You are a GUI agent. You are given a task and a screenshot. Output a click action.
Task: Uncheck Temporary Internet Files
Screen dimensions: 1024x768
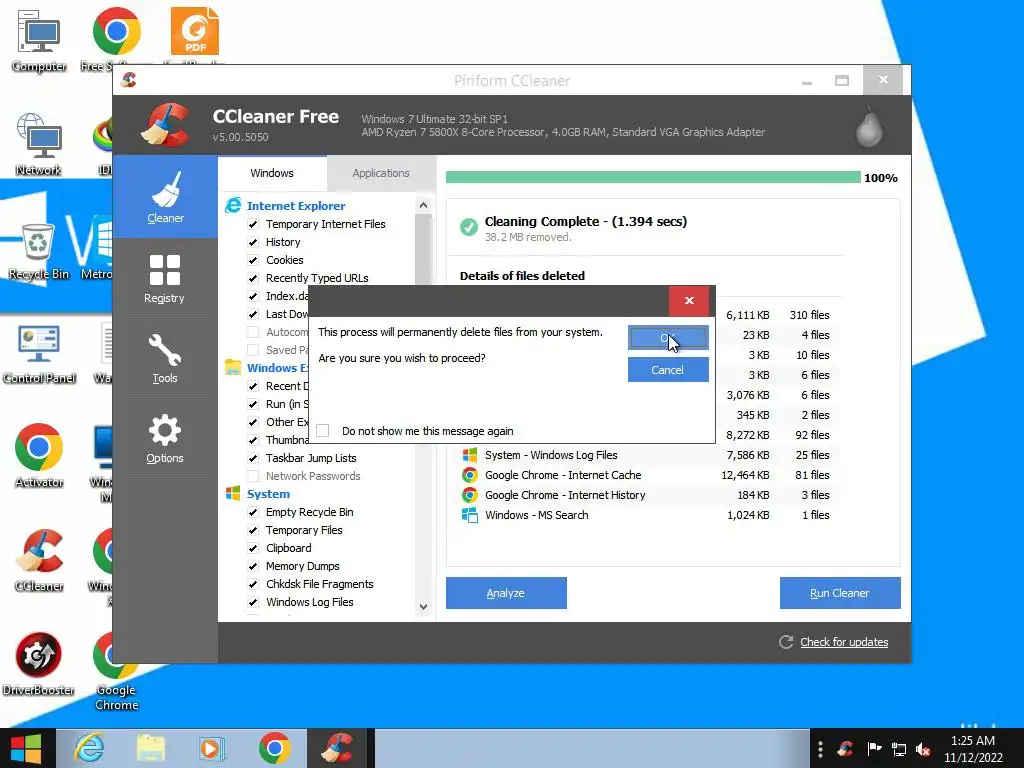[x=253, y=224]
